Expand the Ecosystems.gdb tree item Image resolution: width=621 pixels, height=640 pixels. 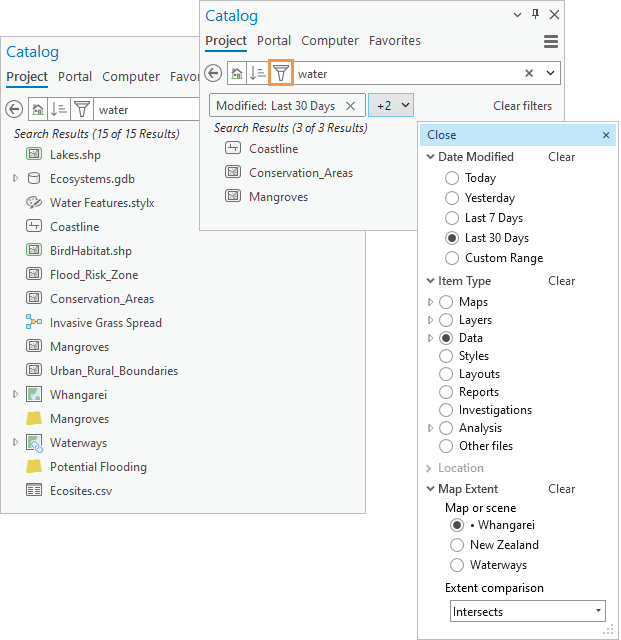tap(16, 179)
